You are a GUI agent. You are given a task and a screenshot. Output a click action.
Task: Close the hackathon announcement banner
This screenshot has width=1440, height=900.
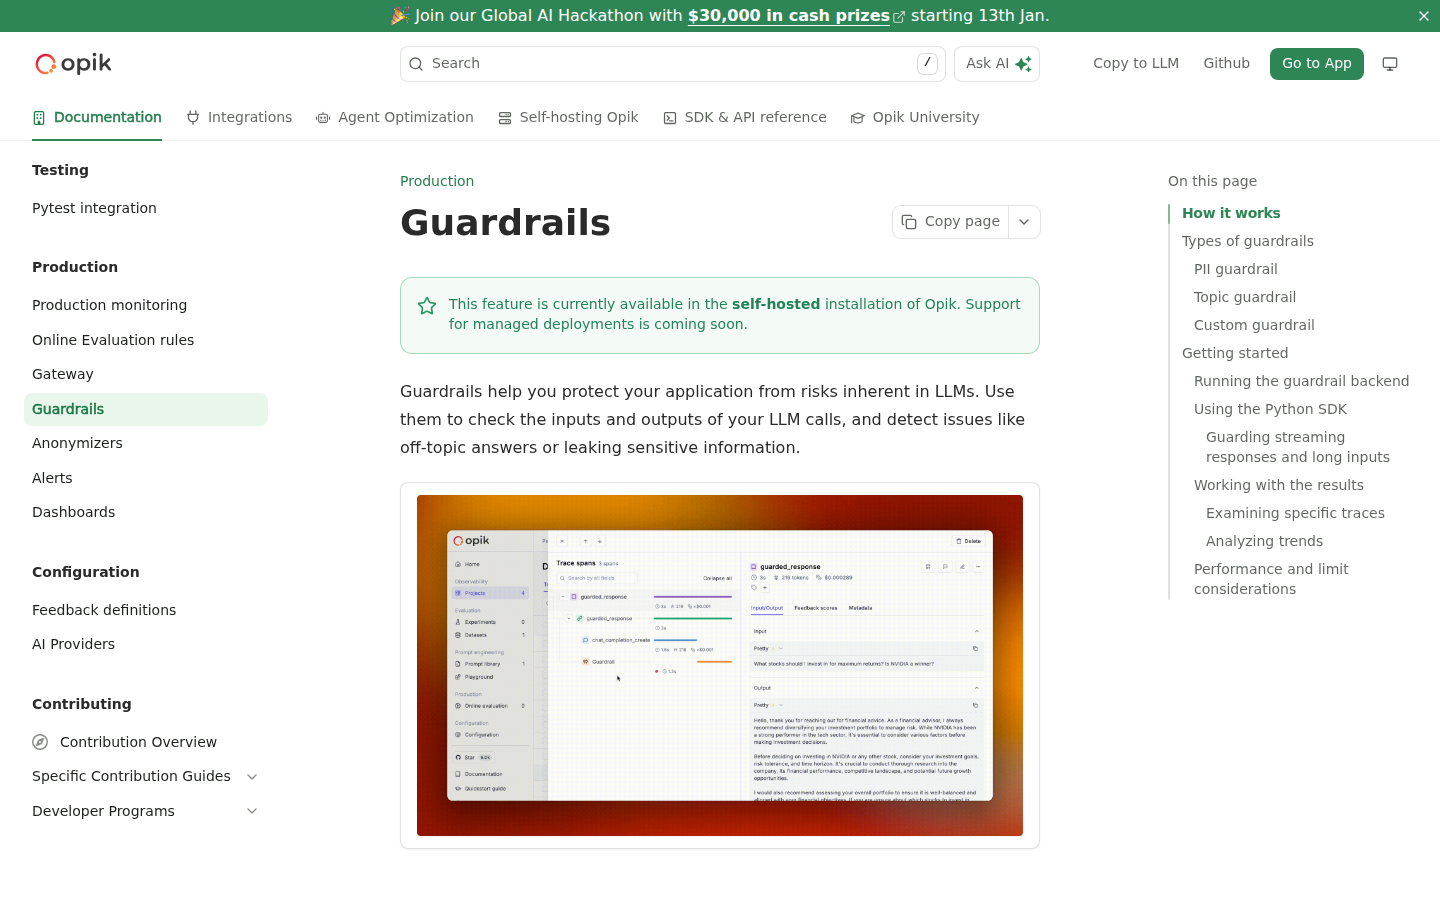click(1423, 16)
